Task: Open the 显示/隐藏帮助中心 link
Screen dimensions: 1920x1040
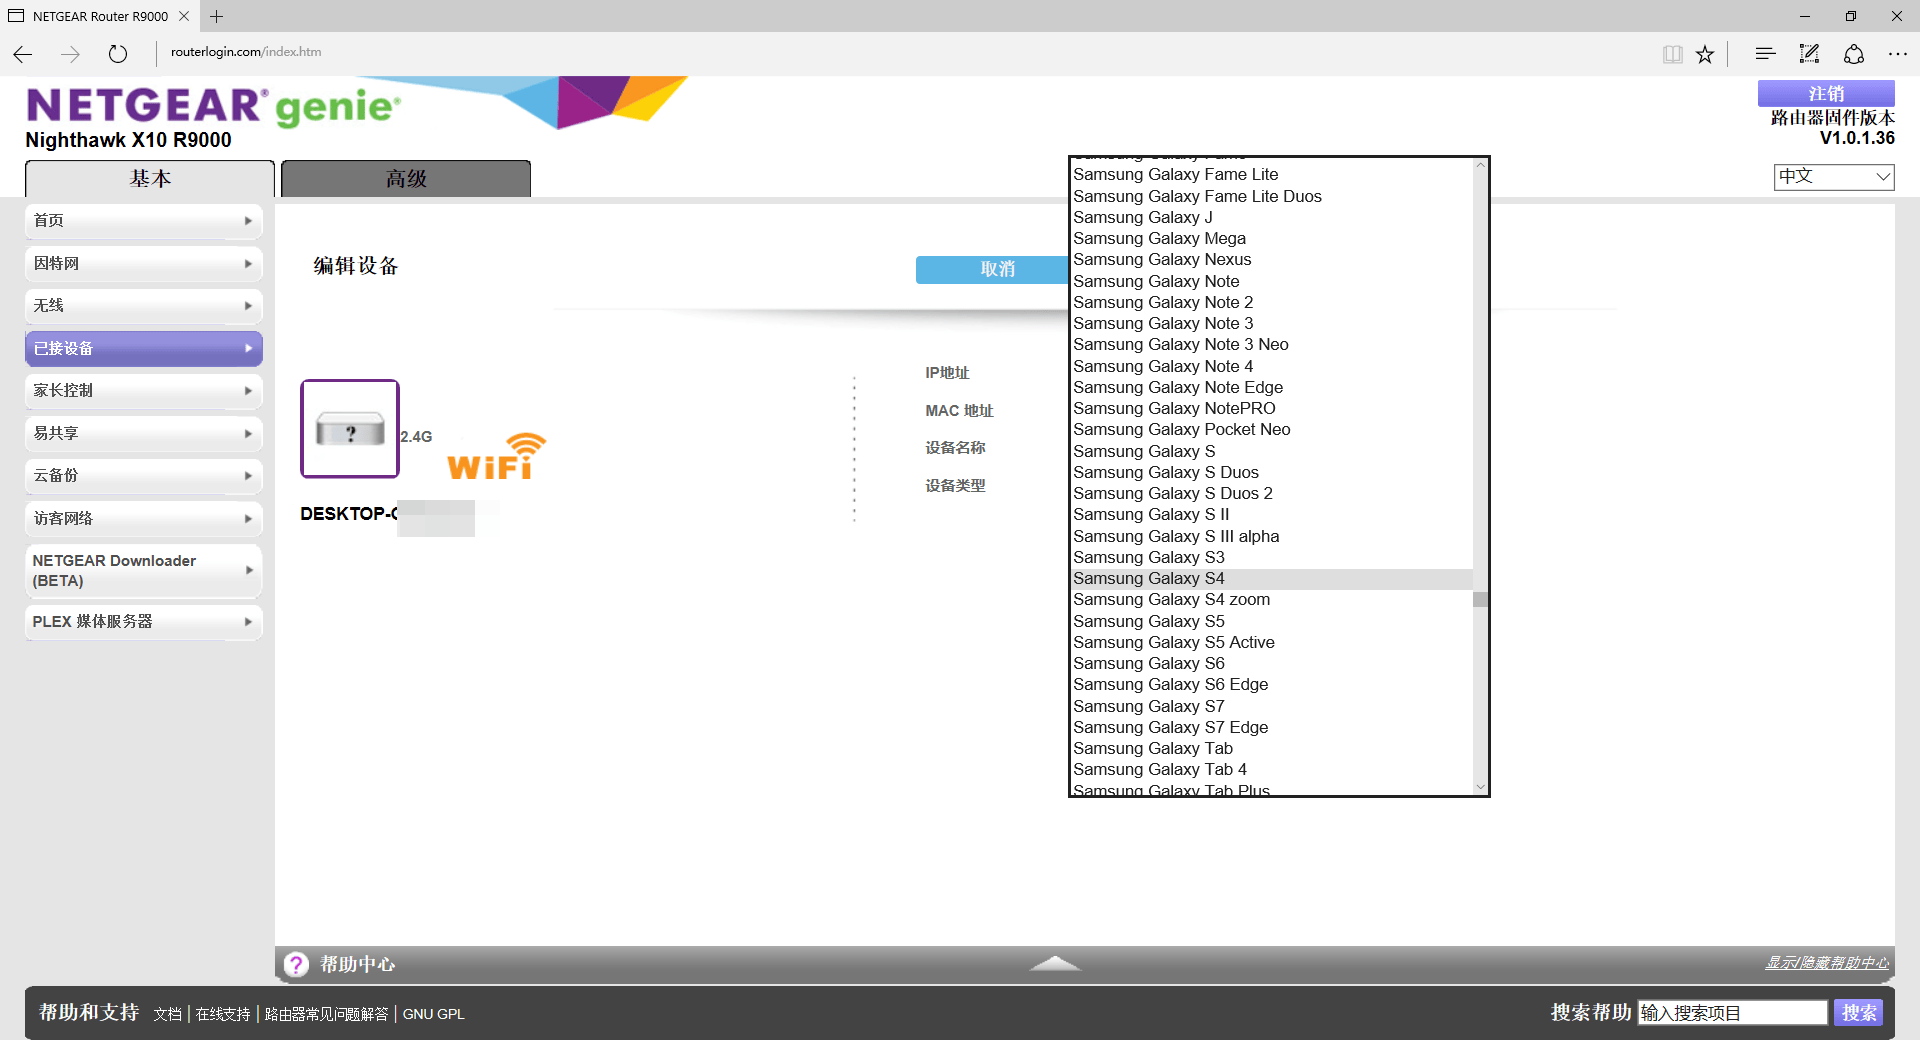Action: click(x=1826, y=963)
